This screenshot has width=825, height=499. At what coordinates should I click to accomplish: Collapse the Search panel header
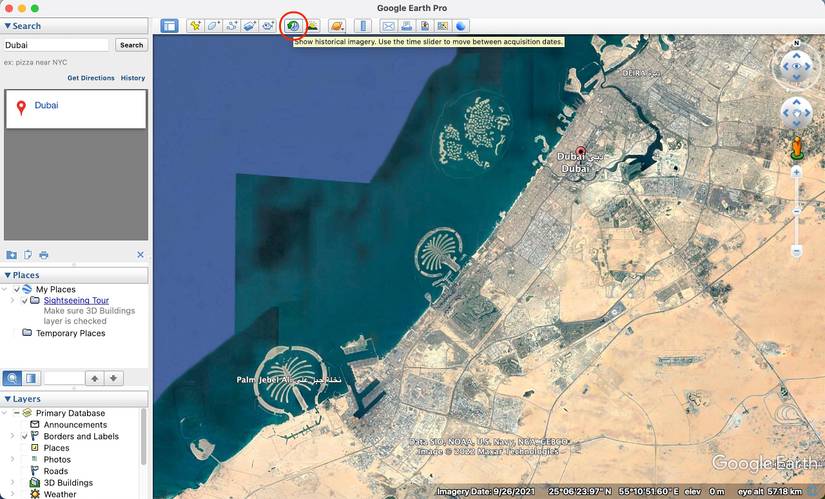point(75,26)
